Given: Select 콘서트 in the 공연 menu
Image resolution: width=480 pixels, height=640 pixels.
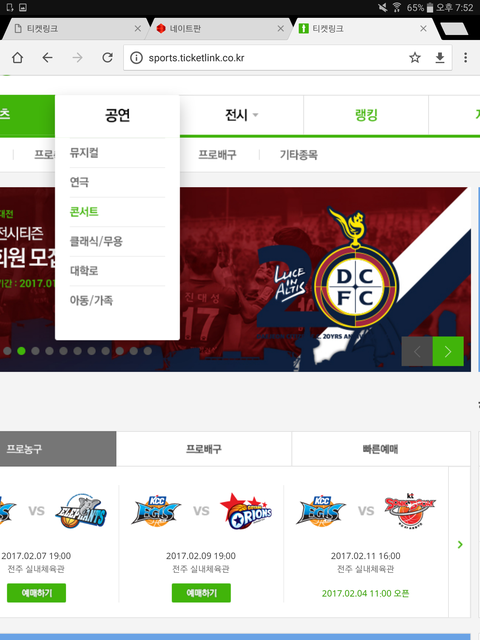Looking at the screenshot, I should click(x=84, y=212).
